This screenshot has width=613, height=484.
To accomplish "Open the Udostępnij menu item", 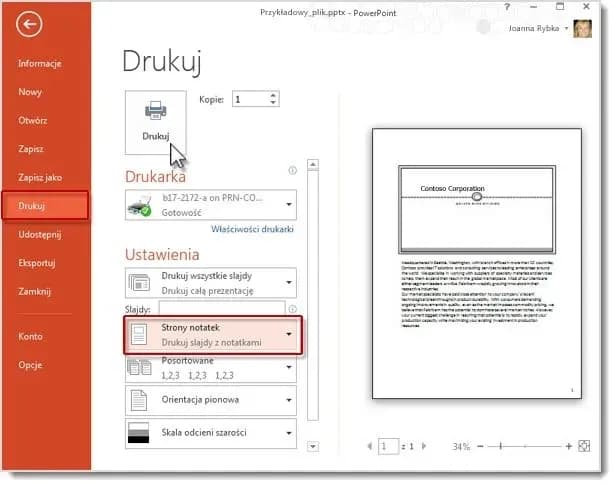I will (40, 234).
